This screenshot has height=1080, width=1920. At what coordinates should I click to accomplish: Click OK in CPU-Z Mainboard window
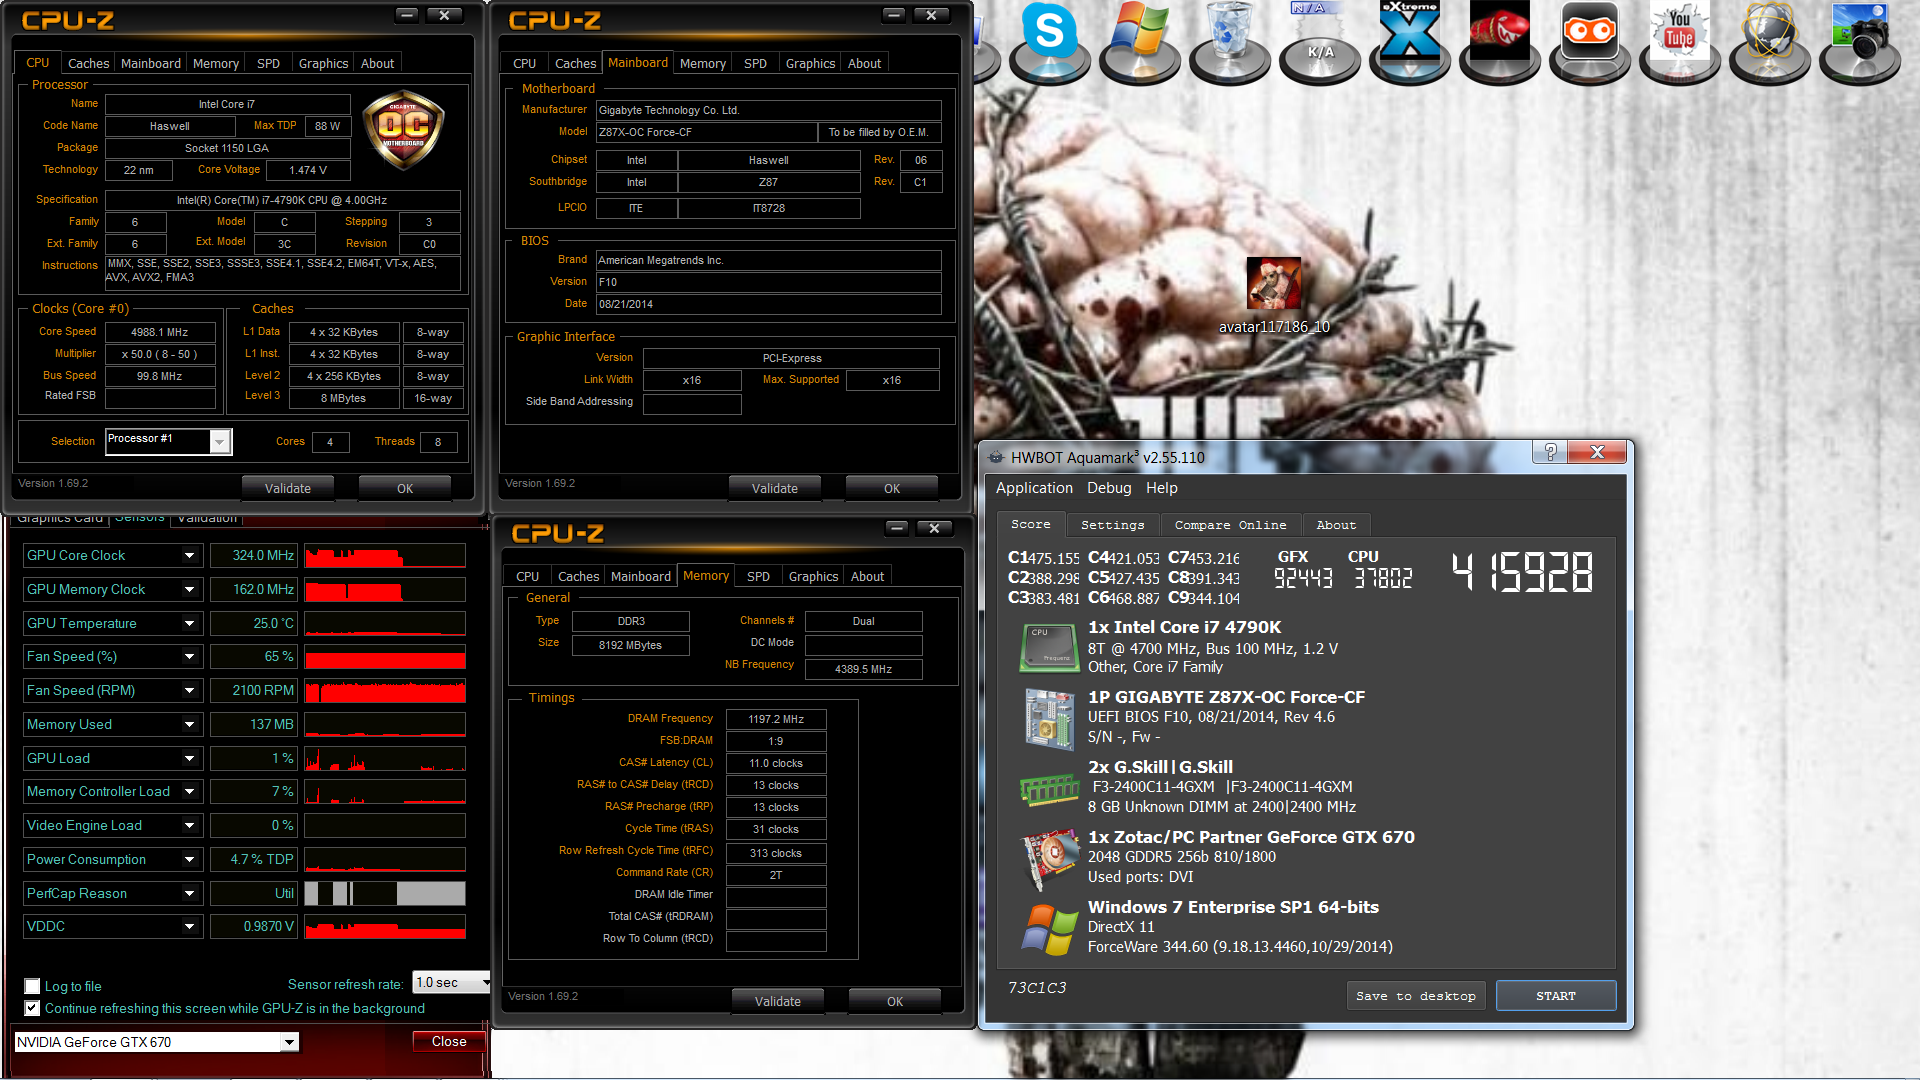click(892, 488)
